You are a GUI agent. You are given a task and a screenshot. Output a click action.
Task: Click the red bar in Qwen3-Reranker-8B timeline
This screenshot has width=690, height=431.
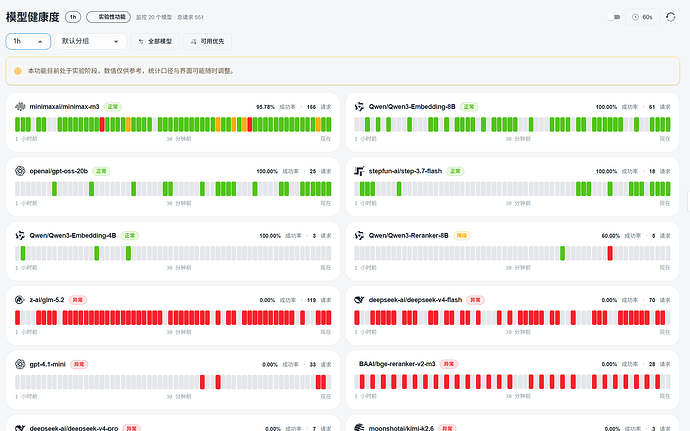coord(610,253)
